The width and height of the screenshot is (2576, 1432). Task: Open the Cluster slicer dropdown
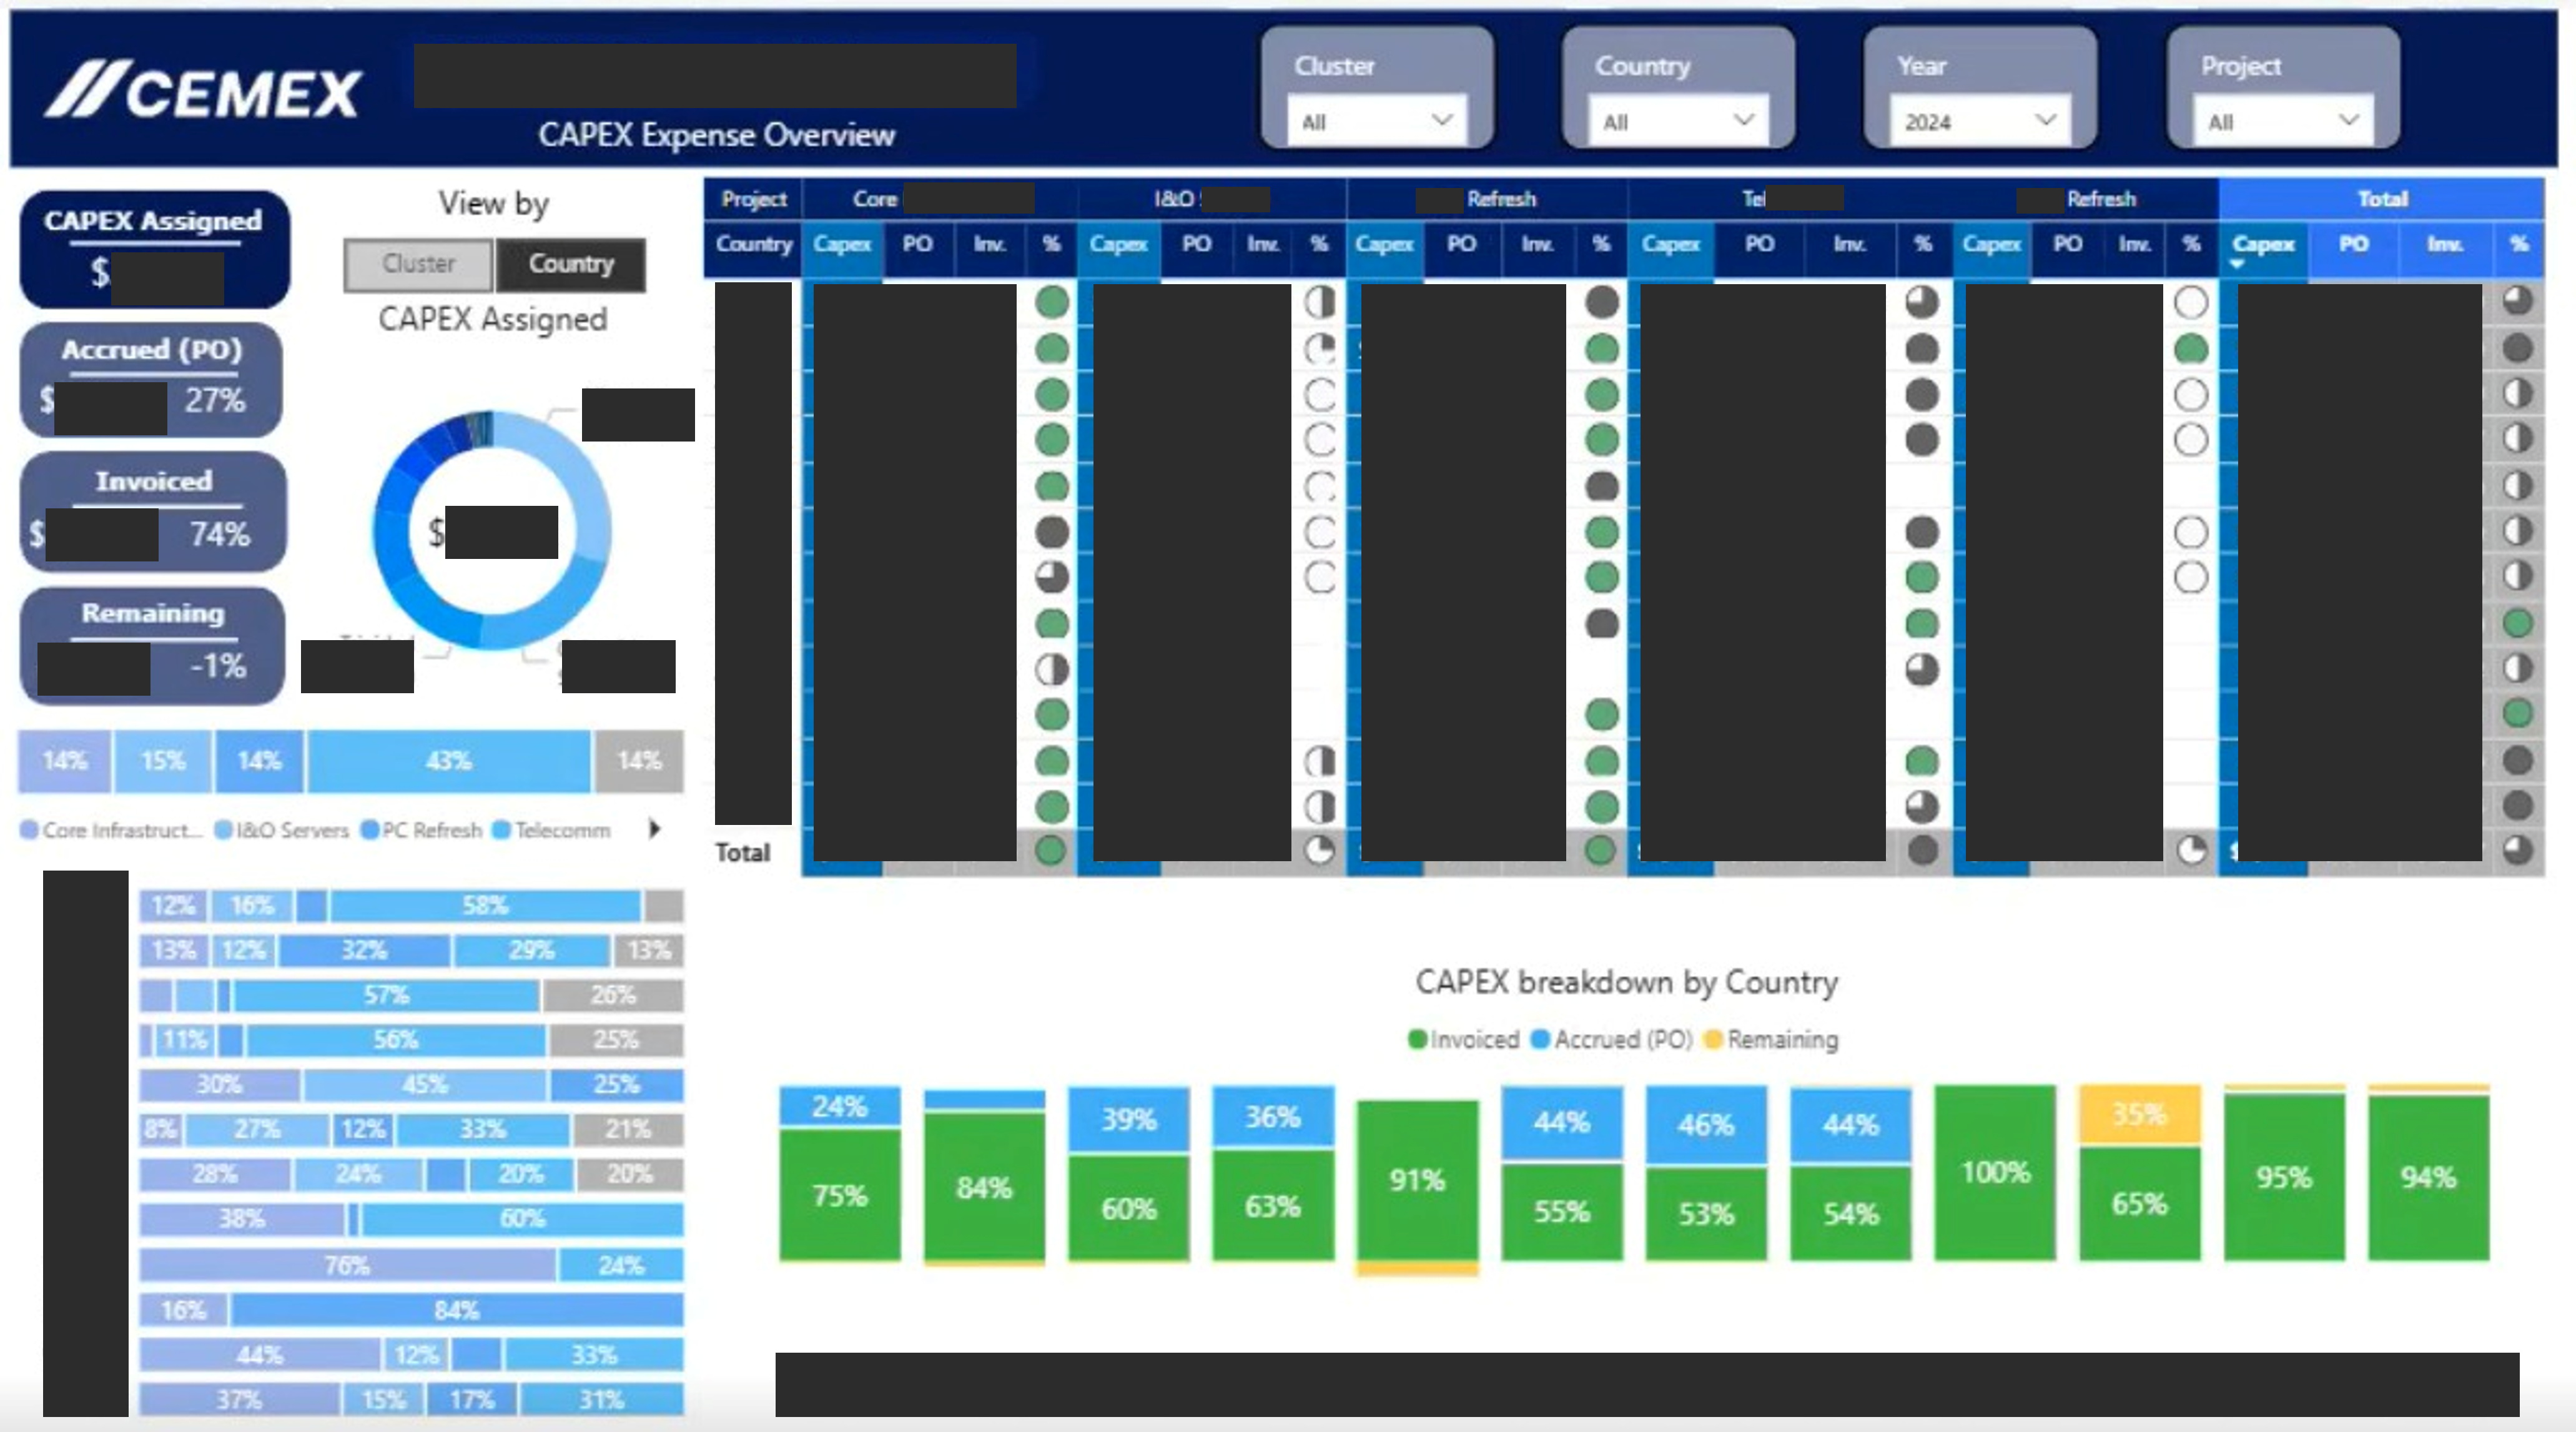click(x=1376, y=122)
